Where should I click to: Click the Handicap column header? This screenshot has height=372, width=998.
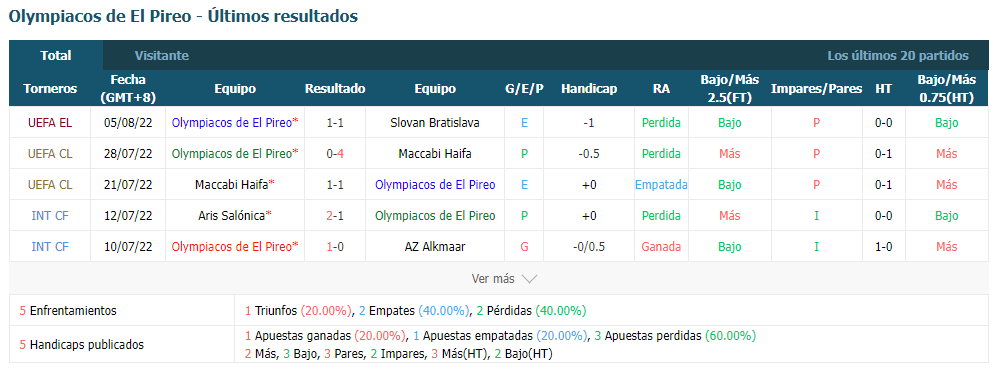[x=589, y=89]
